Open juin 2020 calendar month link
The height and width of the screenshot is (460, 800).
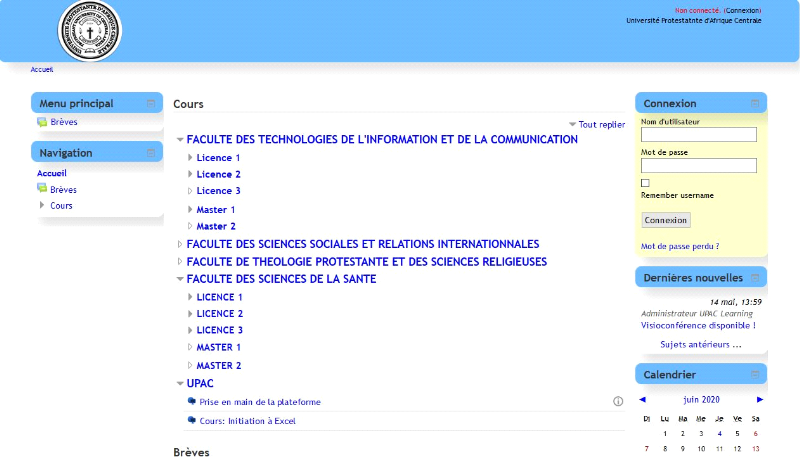[x=702, y=399]
